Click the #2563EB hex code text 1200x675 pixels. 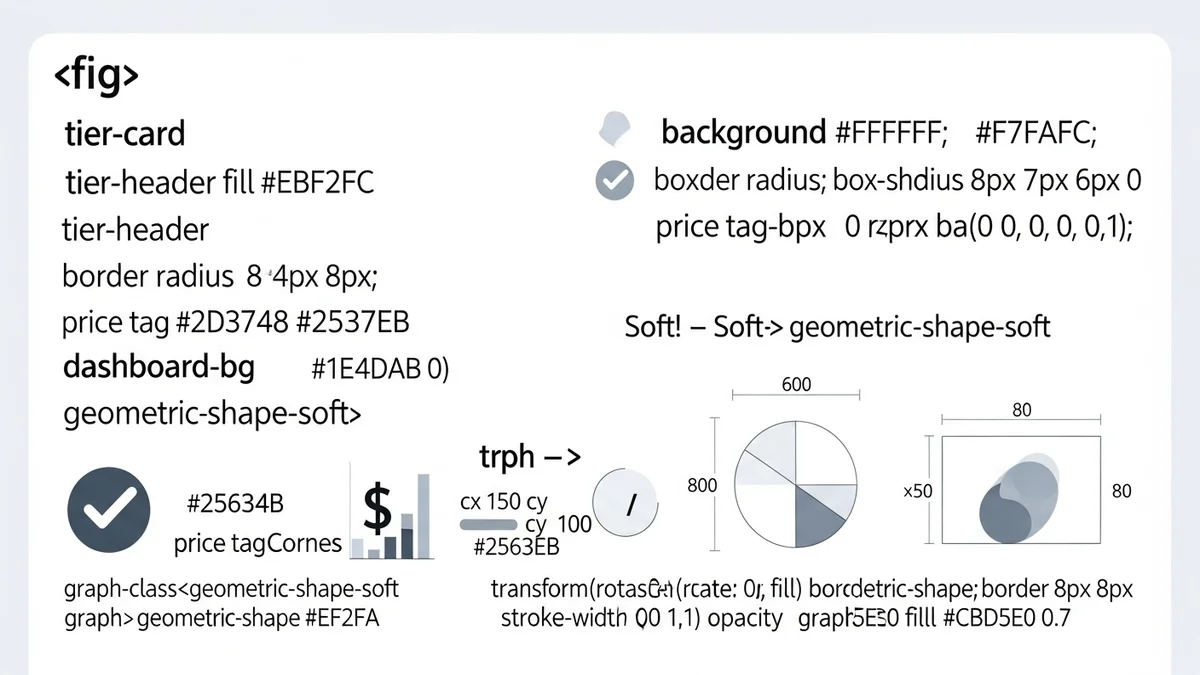[x=516, y=547]
